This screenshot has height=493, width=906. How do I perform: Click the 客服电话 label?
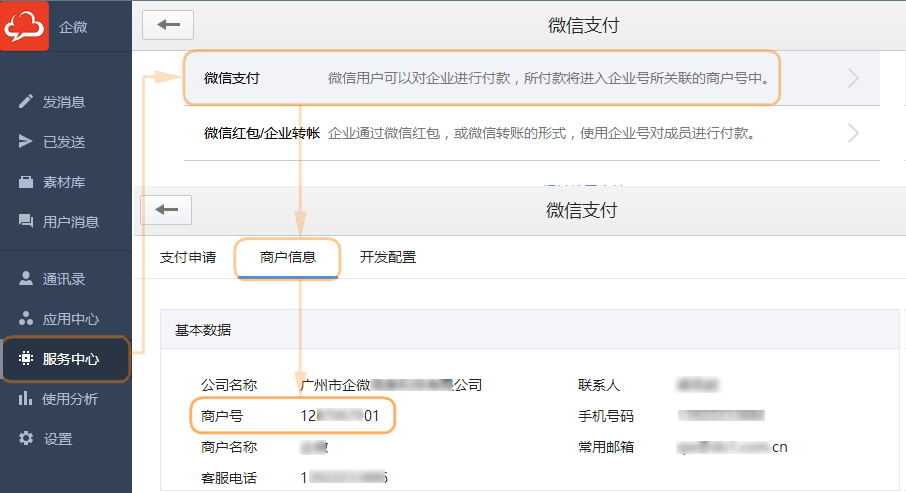(229, 478)
